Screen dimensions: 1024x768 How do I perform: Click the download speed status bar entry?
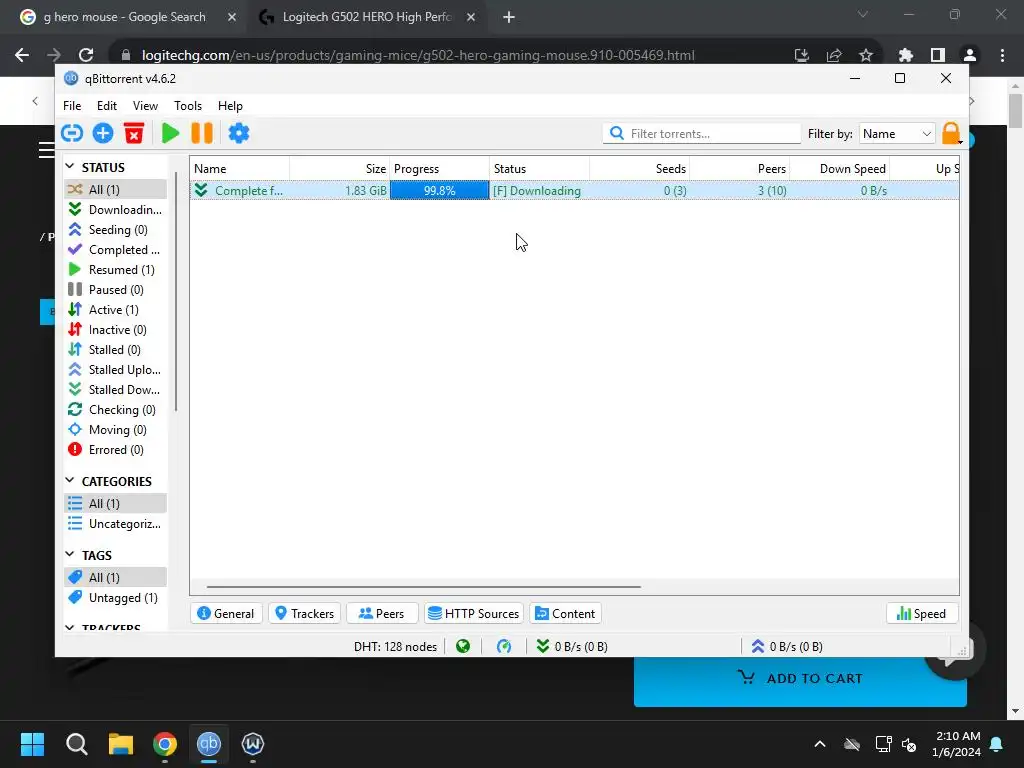tap(572, 647)
